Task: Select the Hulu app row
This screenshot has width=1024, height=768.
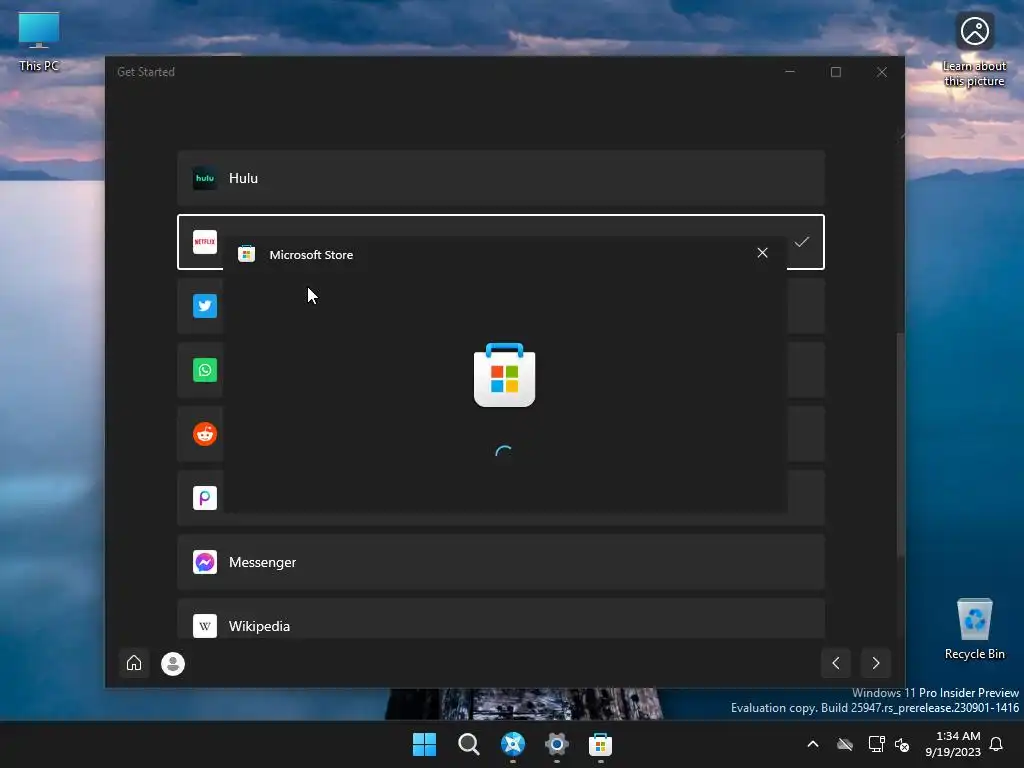Action: (500, 178)
